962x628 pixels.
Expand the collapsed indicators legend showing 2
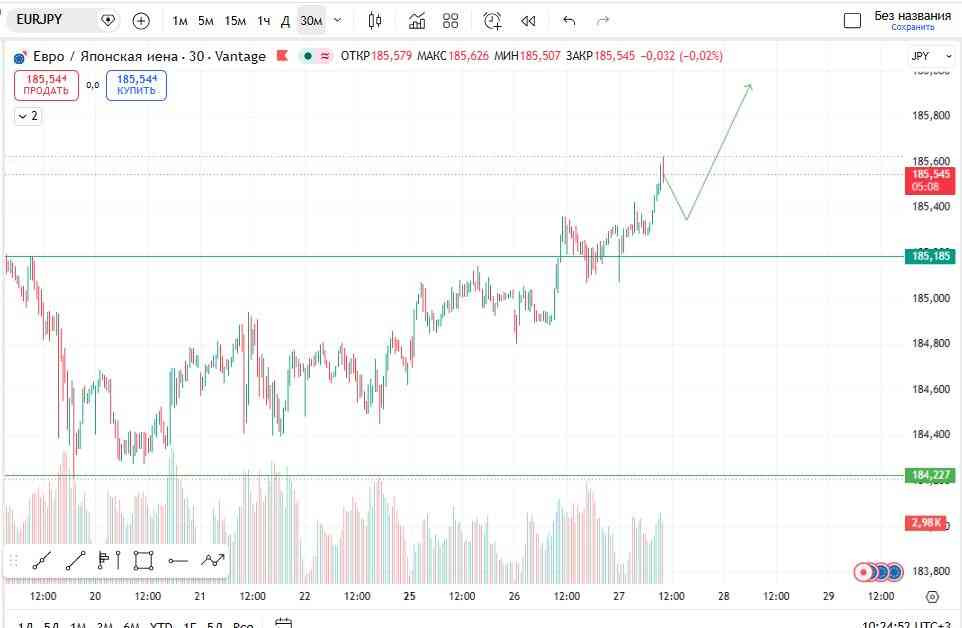28,116
